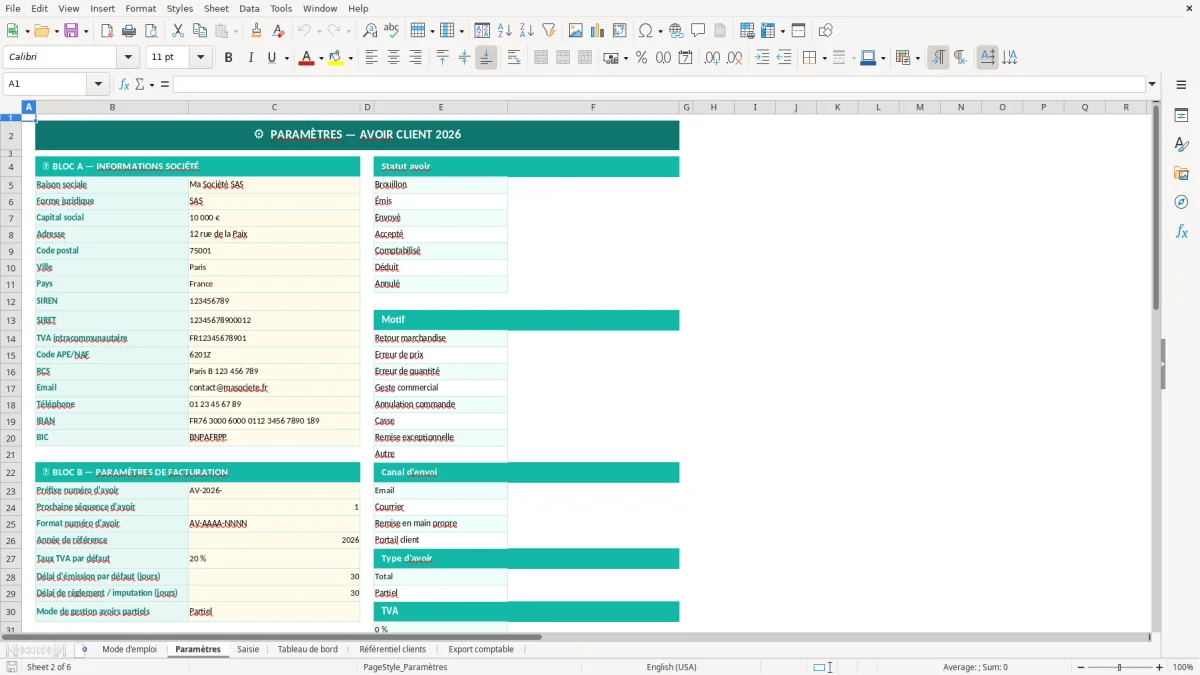Click the Function Wizard fx icon
Screen dimensions: 1200x675
pos(124,84)
